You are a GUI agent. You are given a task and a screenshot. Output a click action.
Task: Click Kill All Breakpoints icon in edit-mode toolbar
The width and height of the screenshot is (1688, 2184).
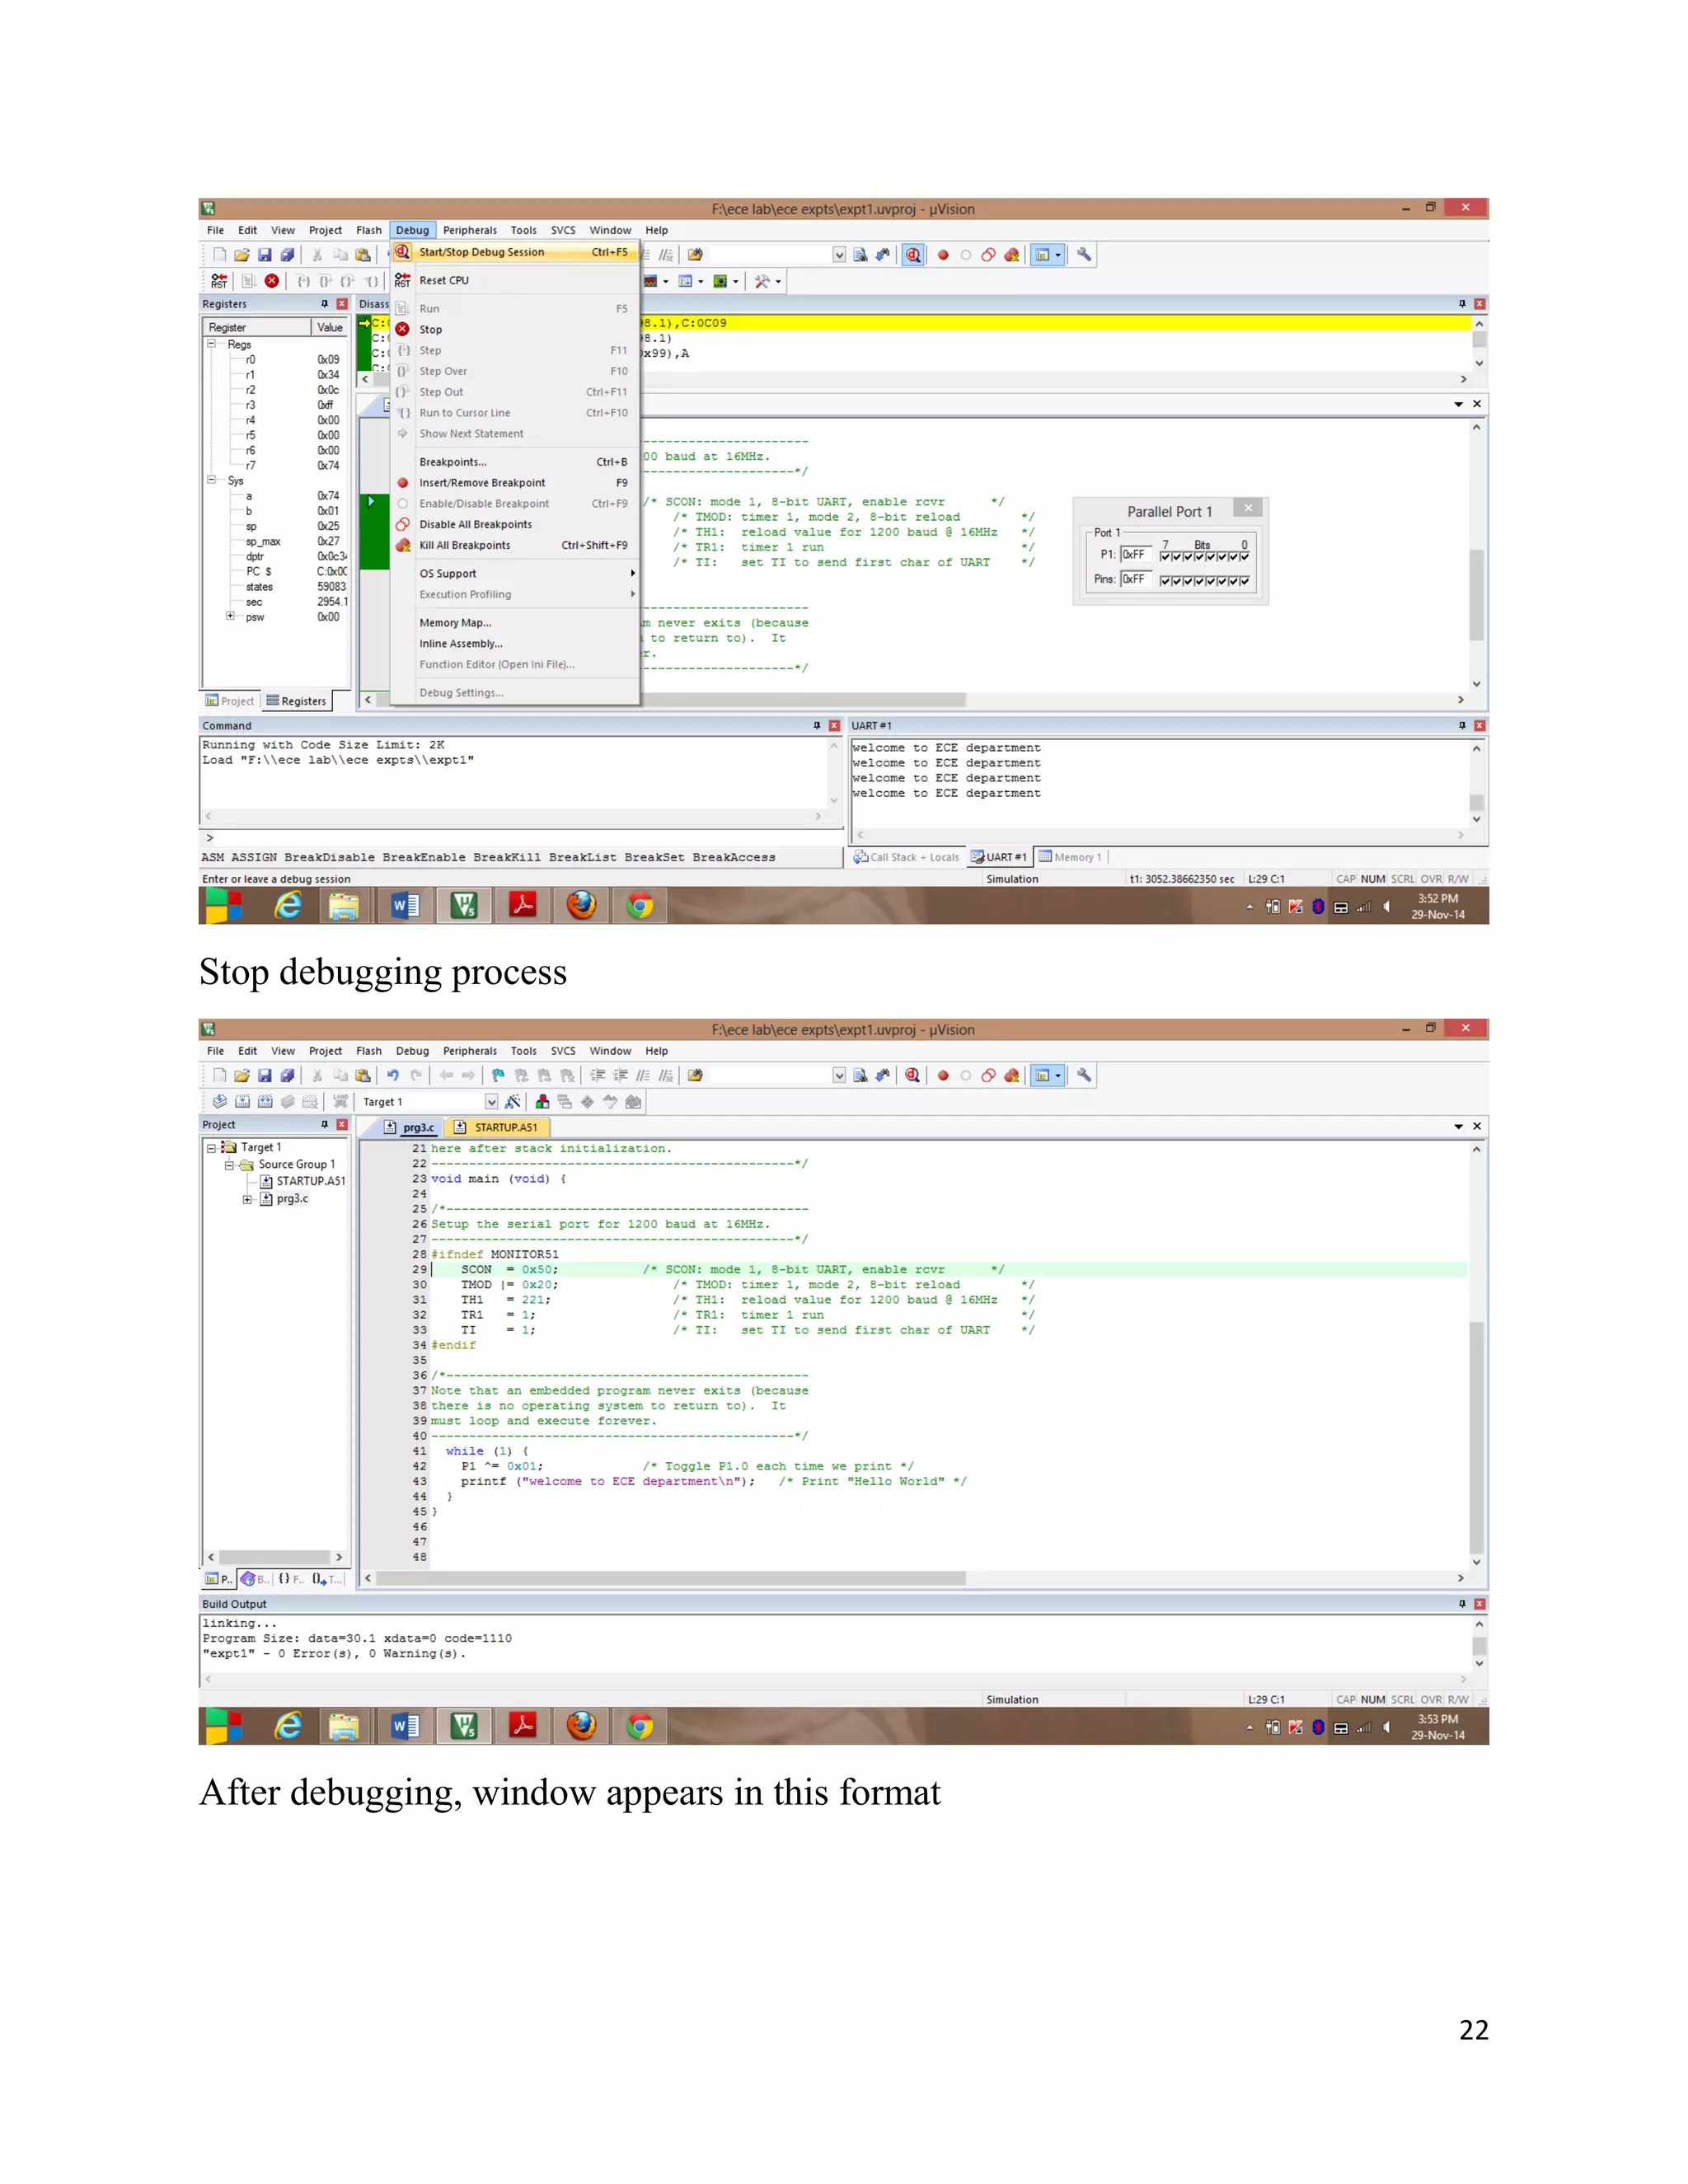coord(1012,1075)
